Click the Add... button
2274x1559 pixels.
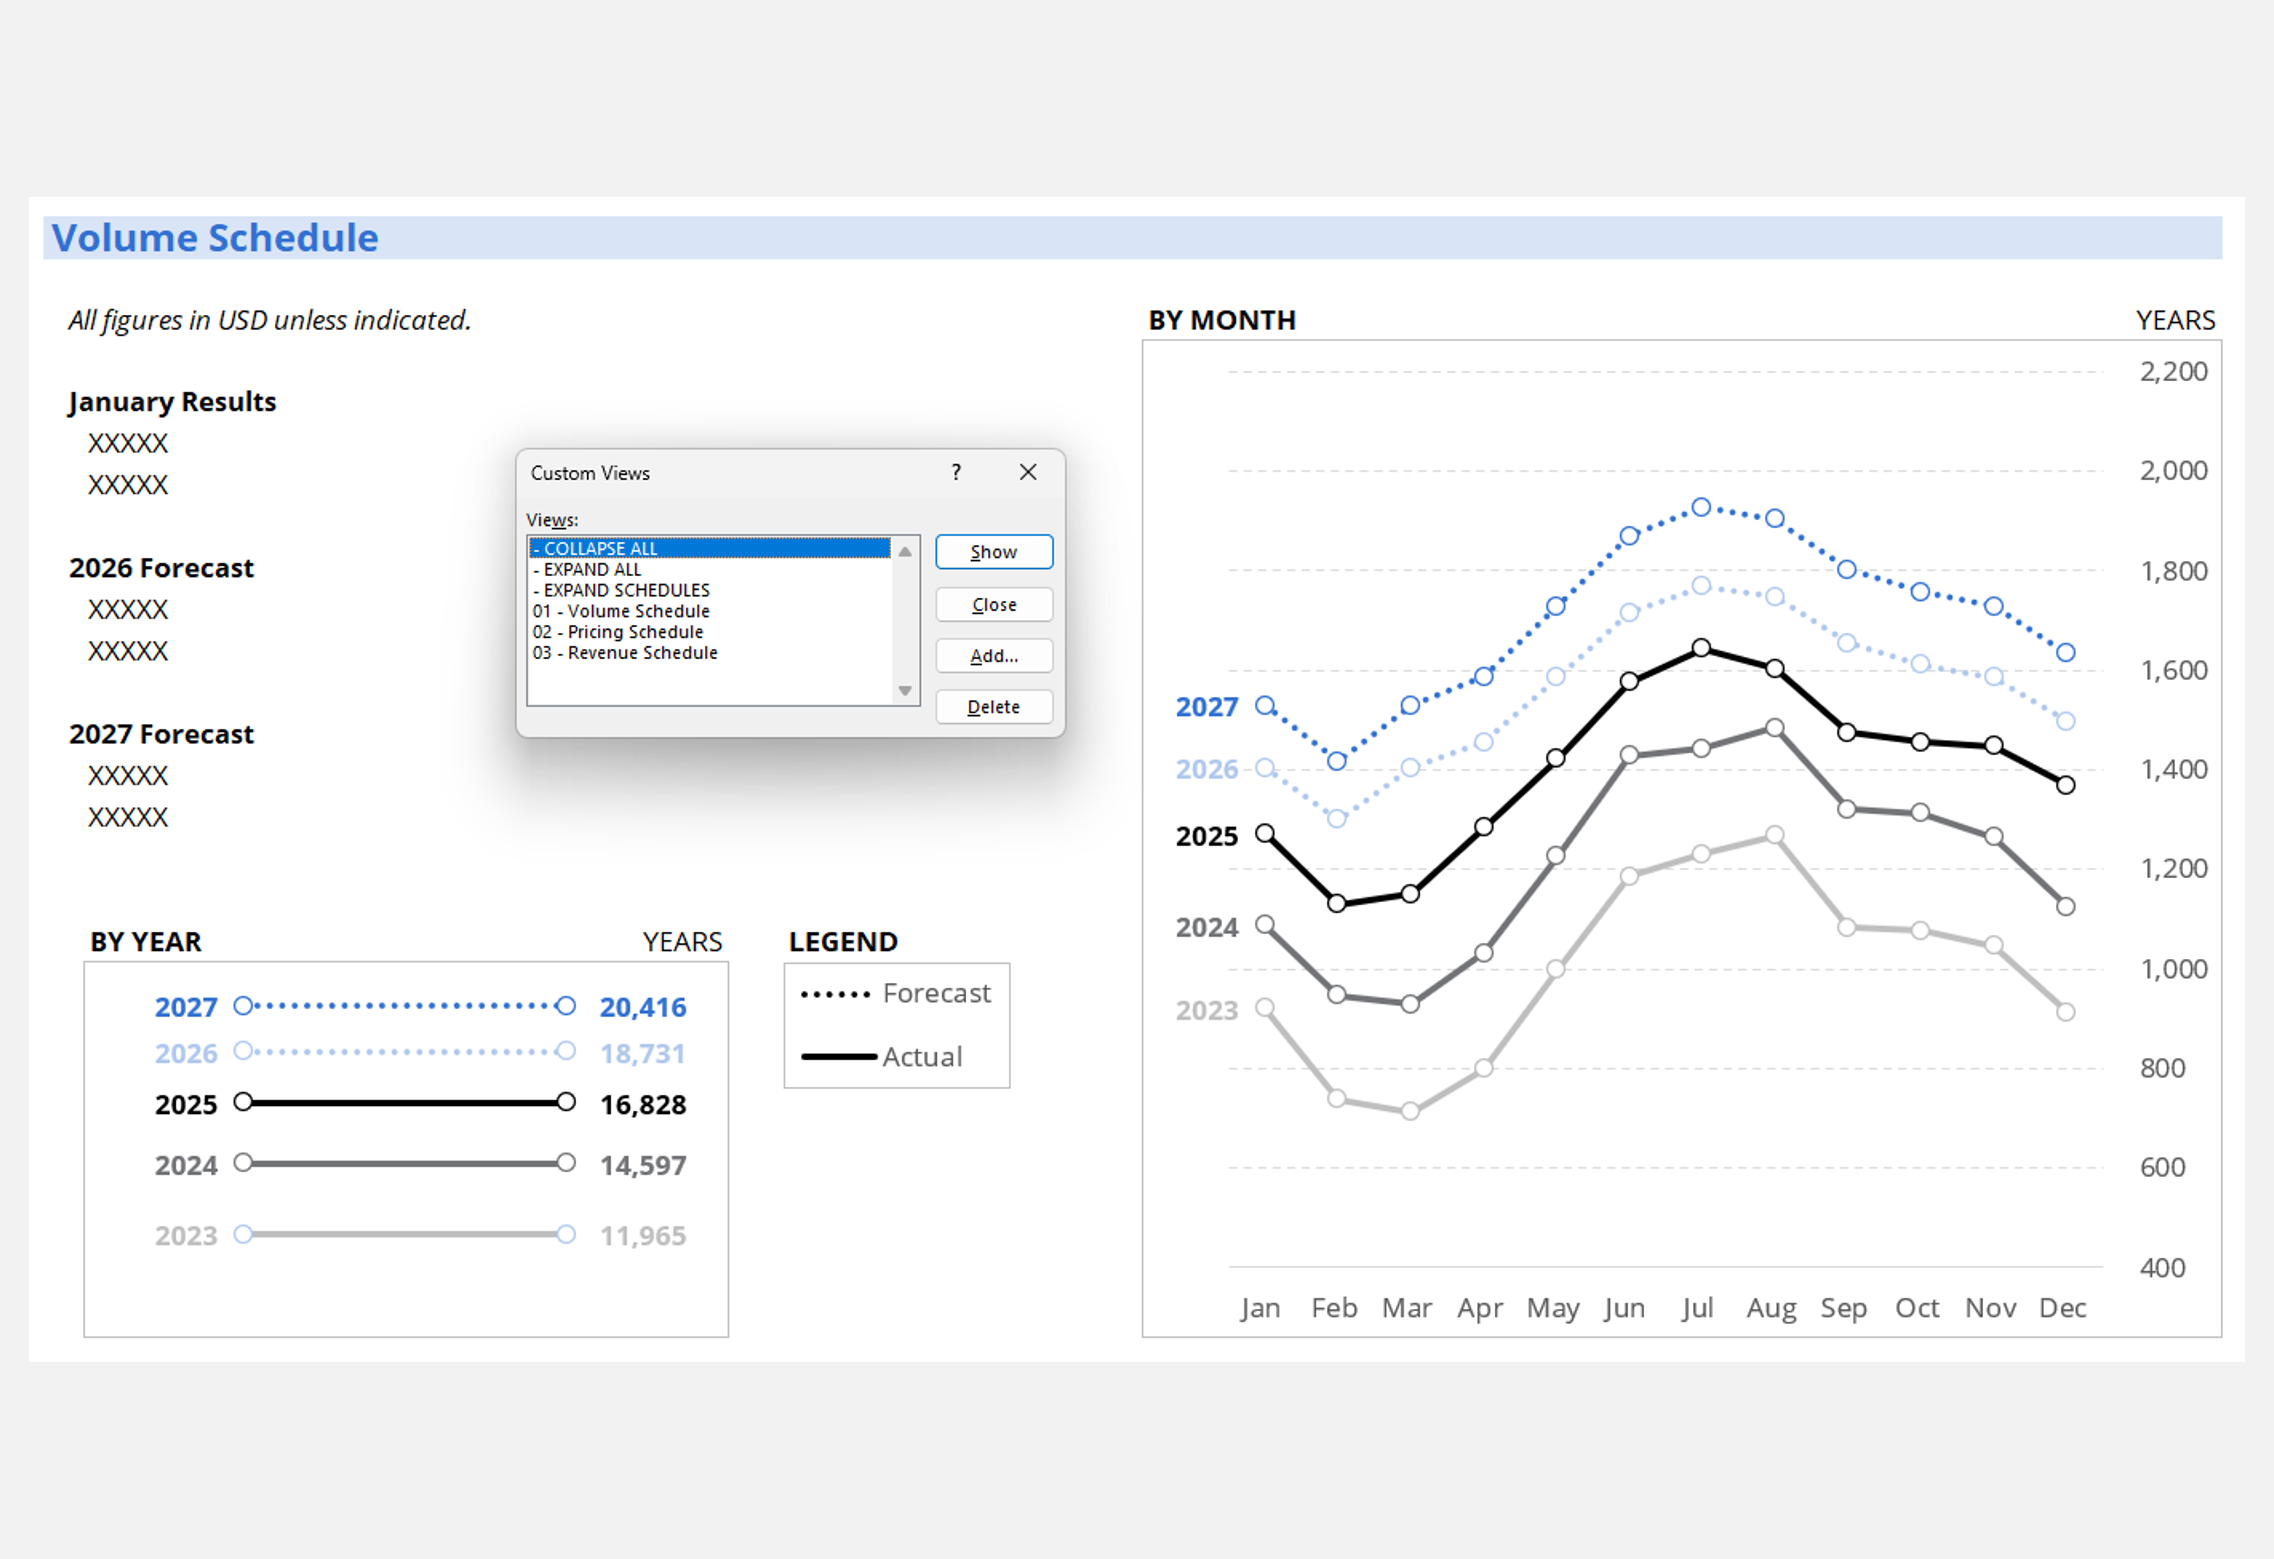pyautogui.click(x=993, y=656)
